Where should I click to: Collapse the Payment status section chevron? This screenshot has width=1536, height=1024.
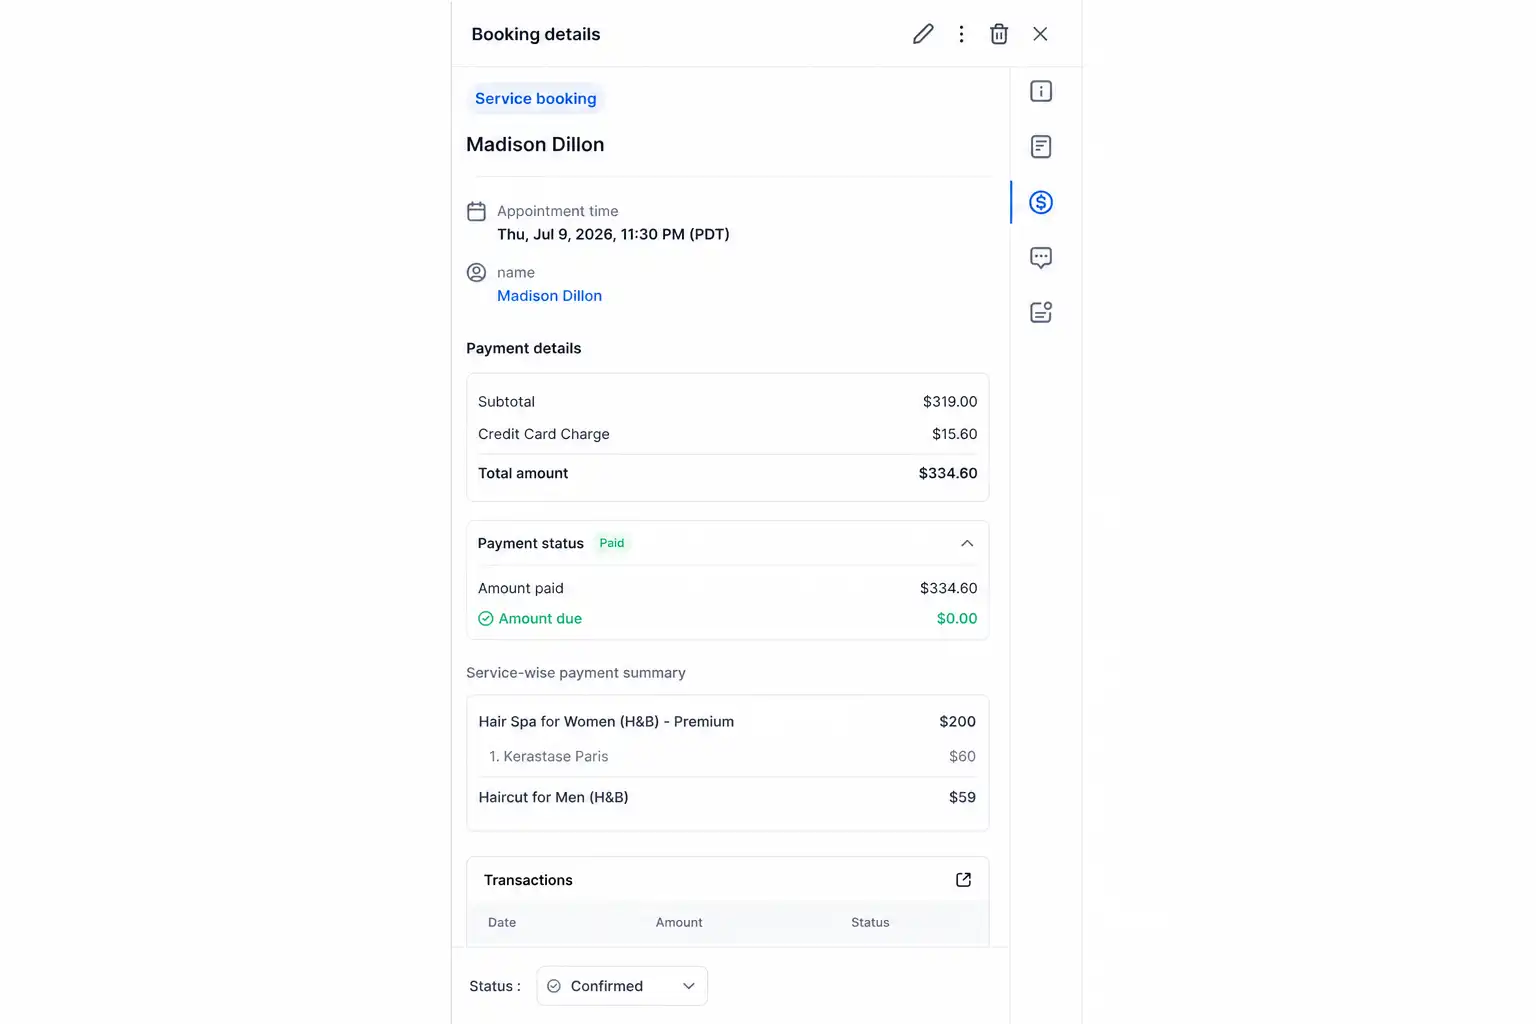pyautogui.click(x=967, y=543)
